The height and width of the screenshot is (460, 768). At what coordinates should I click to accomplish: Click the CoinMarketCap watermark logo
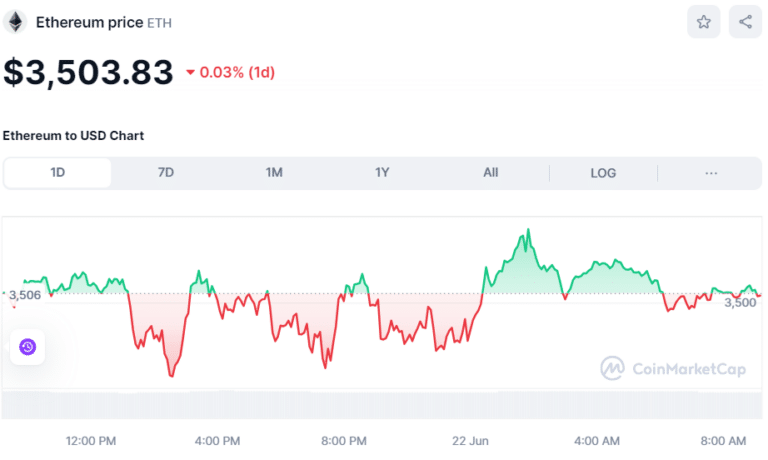(673, 368)
